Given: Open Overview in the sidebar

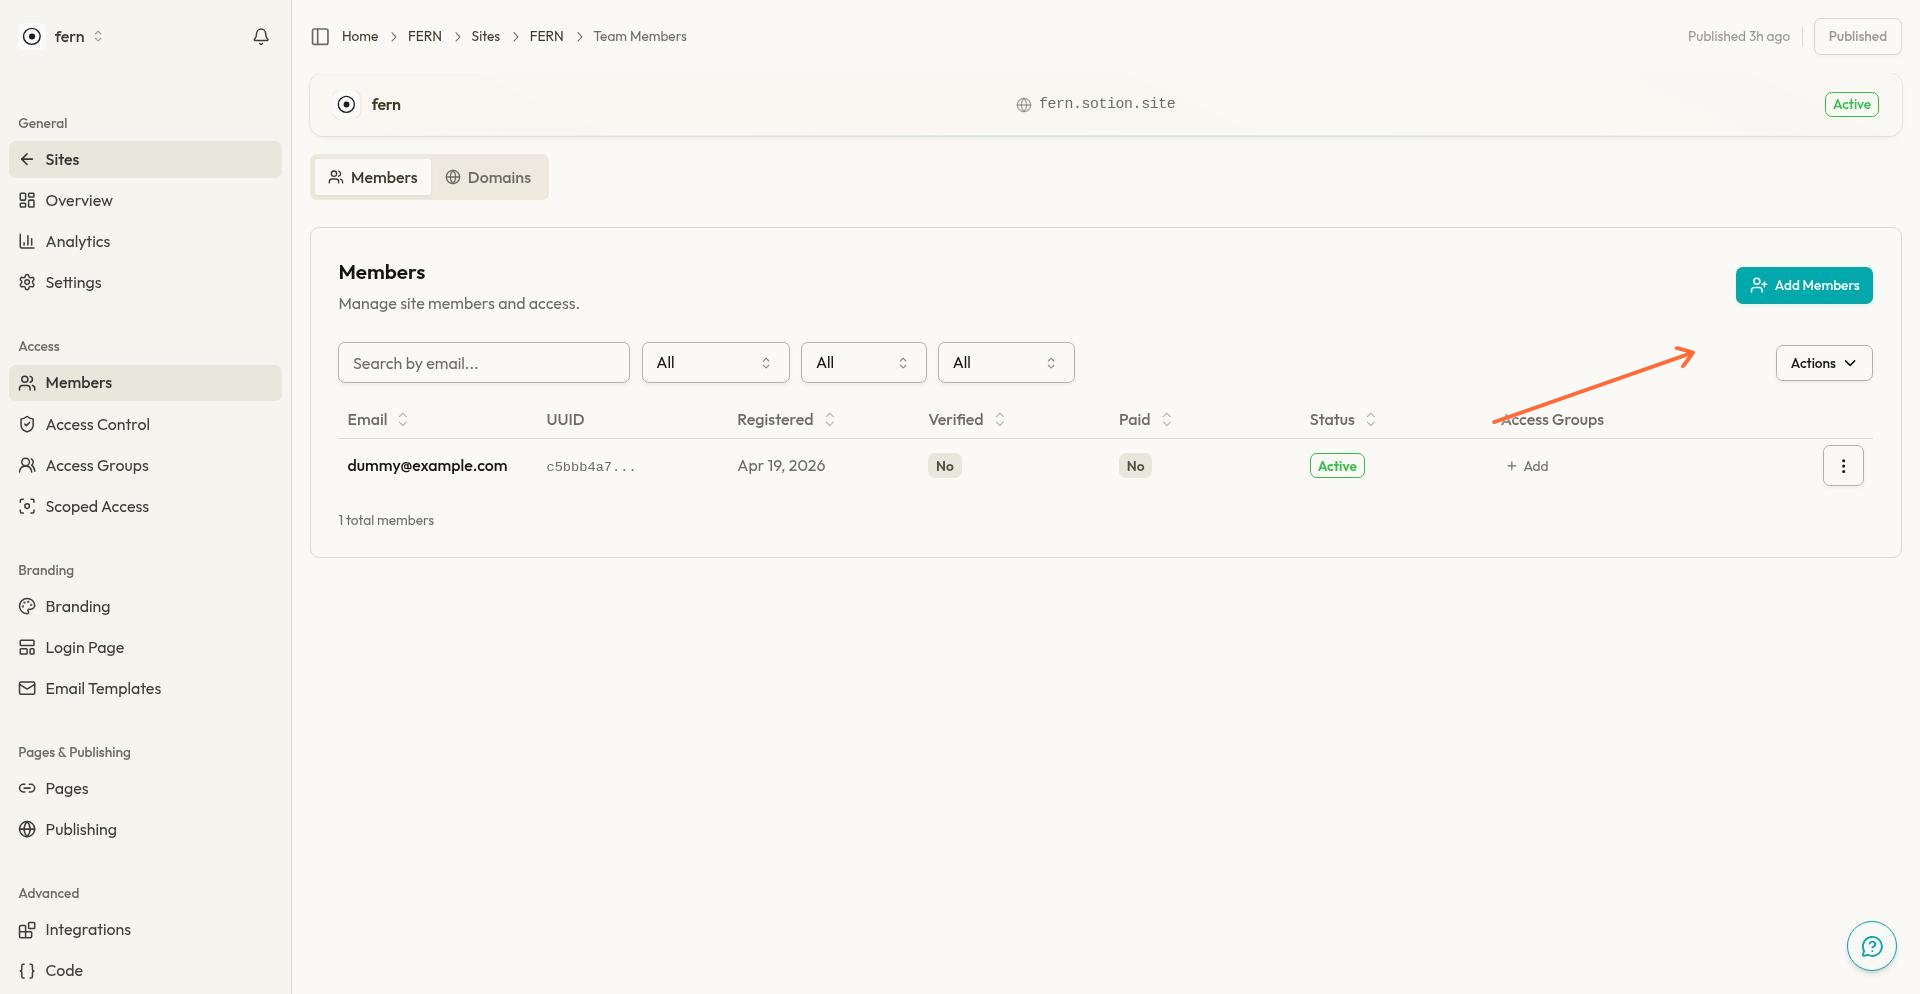Looking at the screenshot, I should coord(145,200).
